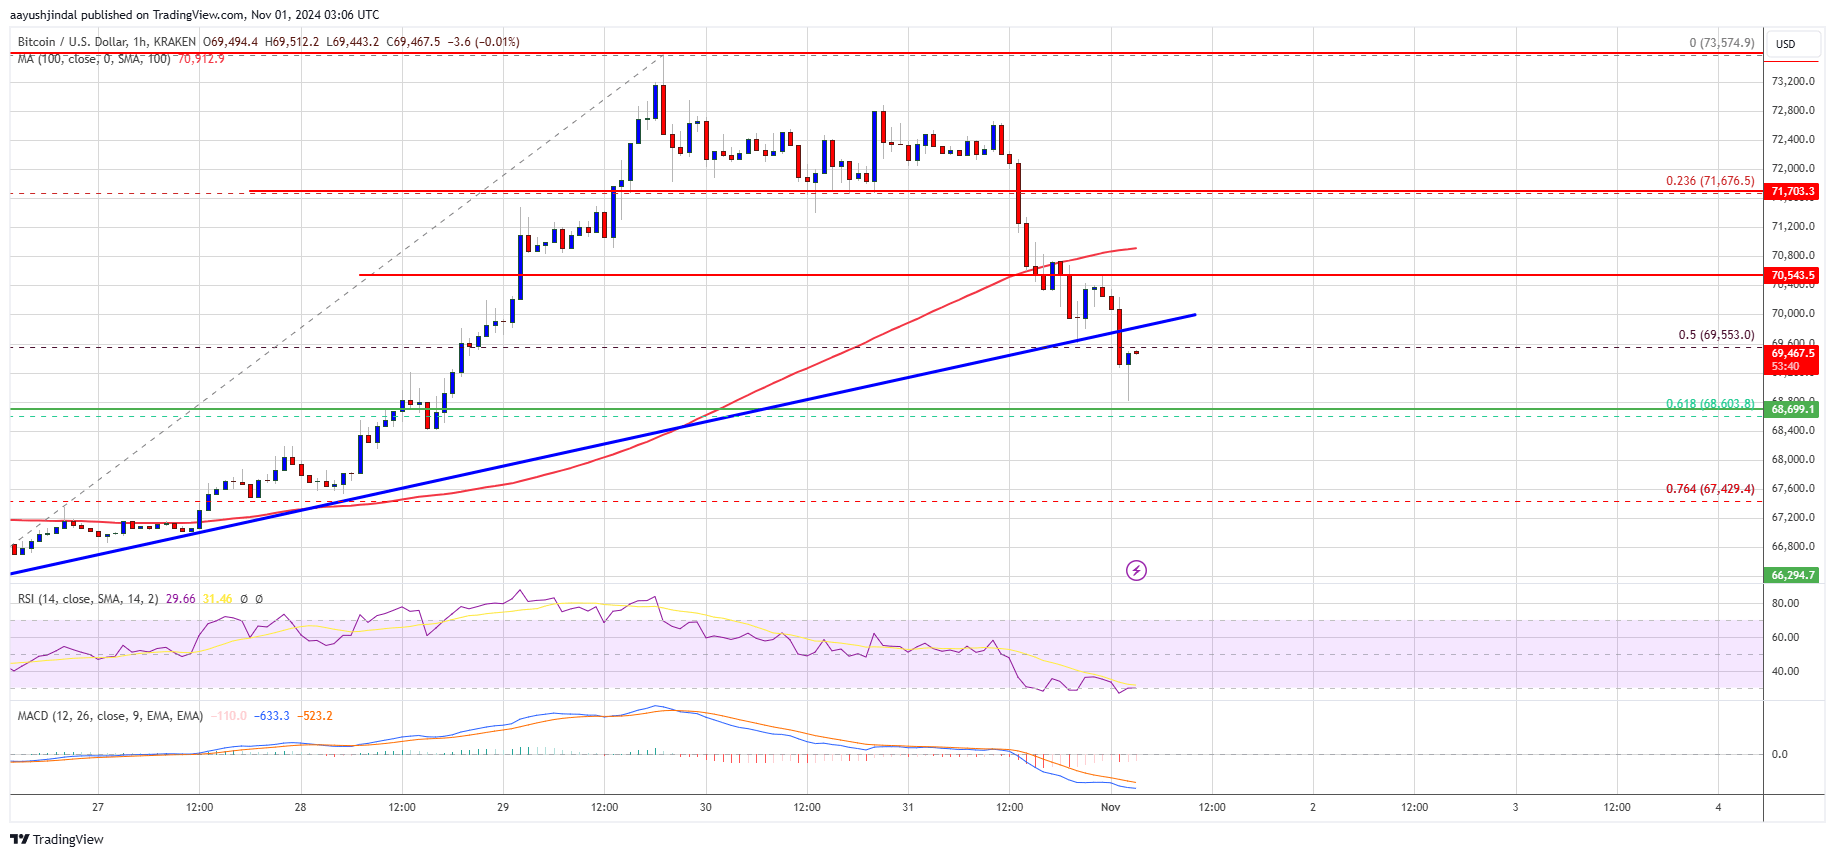Click the red 70,543.5 price tag
Viewport: 1835px width, 857px height.
tap(1792, 275)
